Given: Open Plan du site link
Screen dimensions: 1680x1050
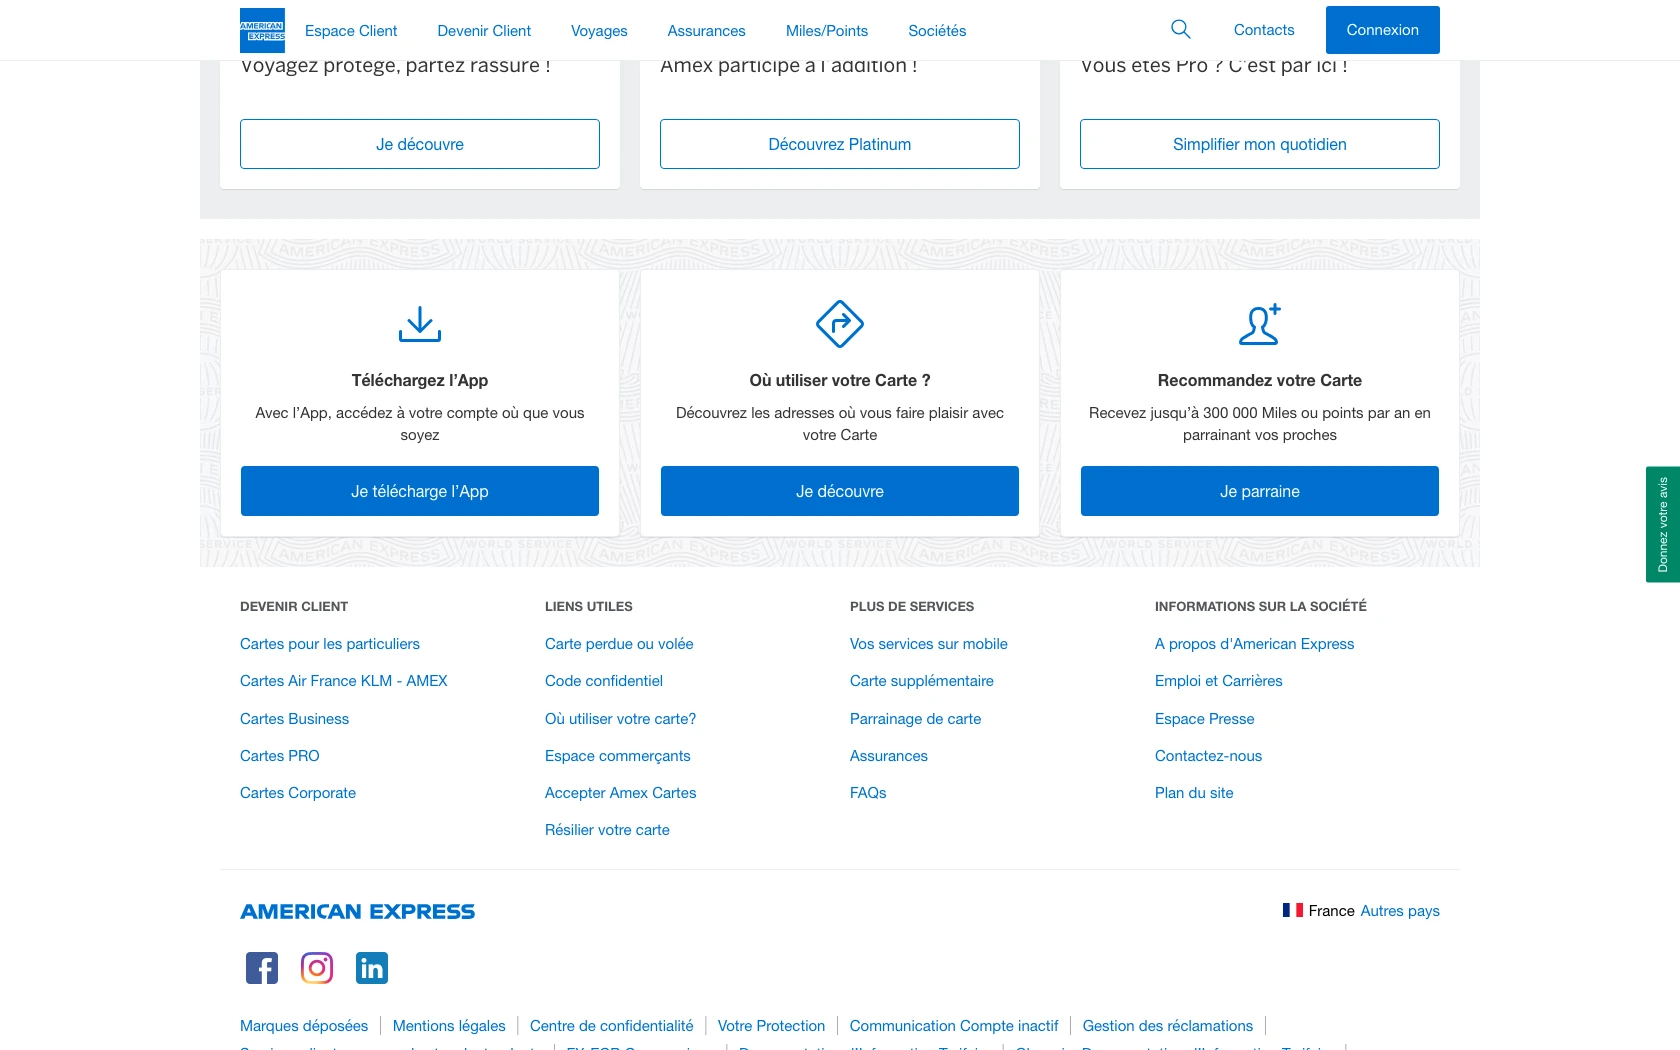Looking at the screenshot, I should tap(1194, 793).
